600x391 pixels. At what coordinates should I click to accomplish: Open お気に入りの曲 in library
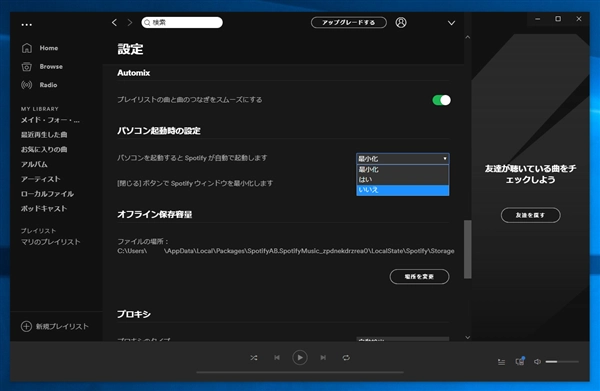click(x=44, y=150)
